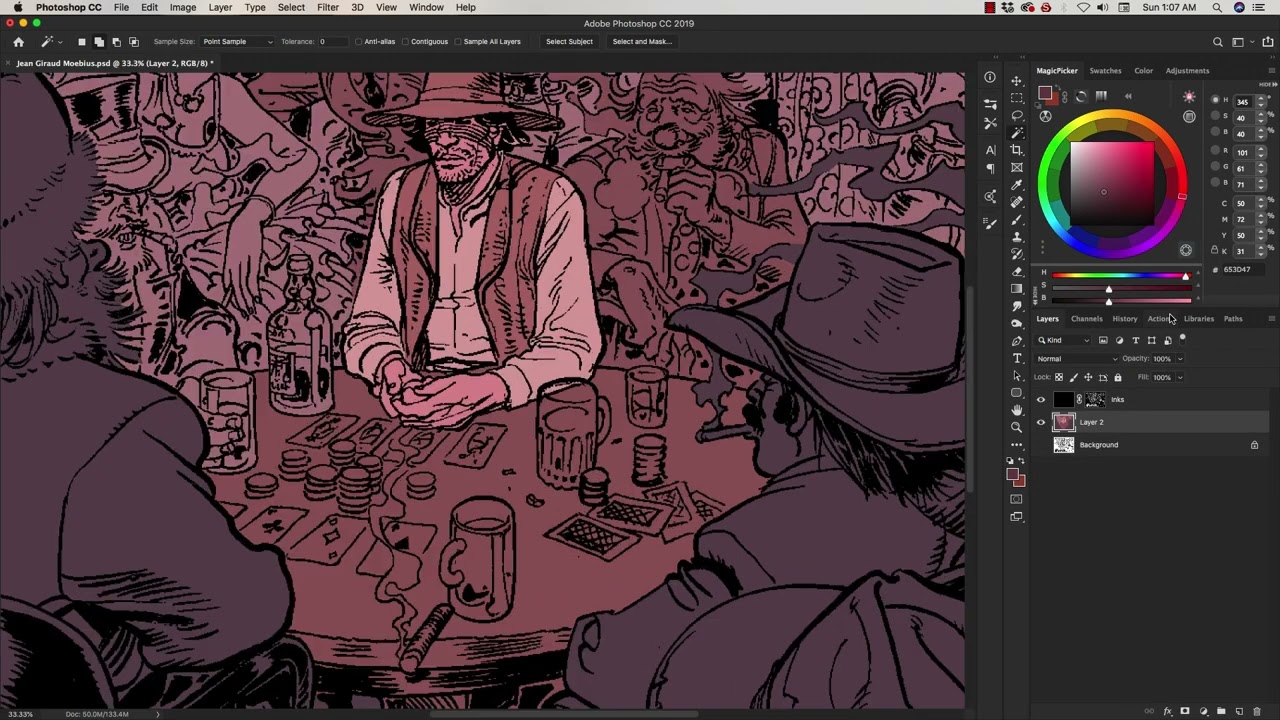Select the Clone Stamp tool

[1017, 236]
